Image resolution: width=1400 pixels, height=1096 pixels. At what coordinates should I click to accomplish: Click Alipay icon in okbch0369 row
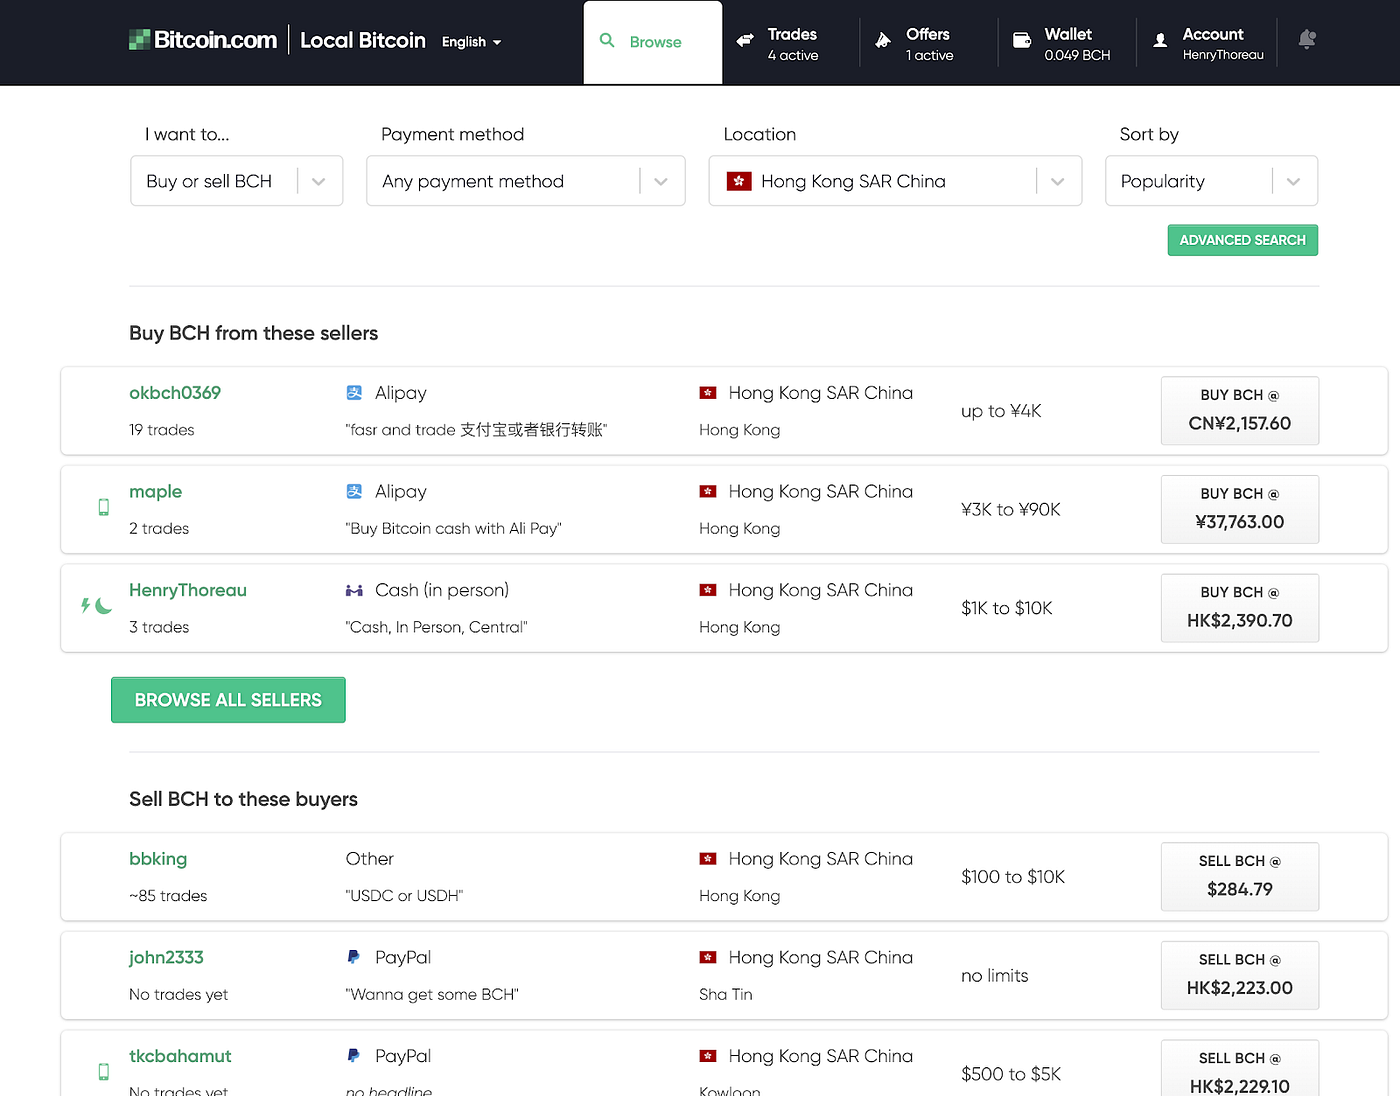(354, 393)
